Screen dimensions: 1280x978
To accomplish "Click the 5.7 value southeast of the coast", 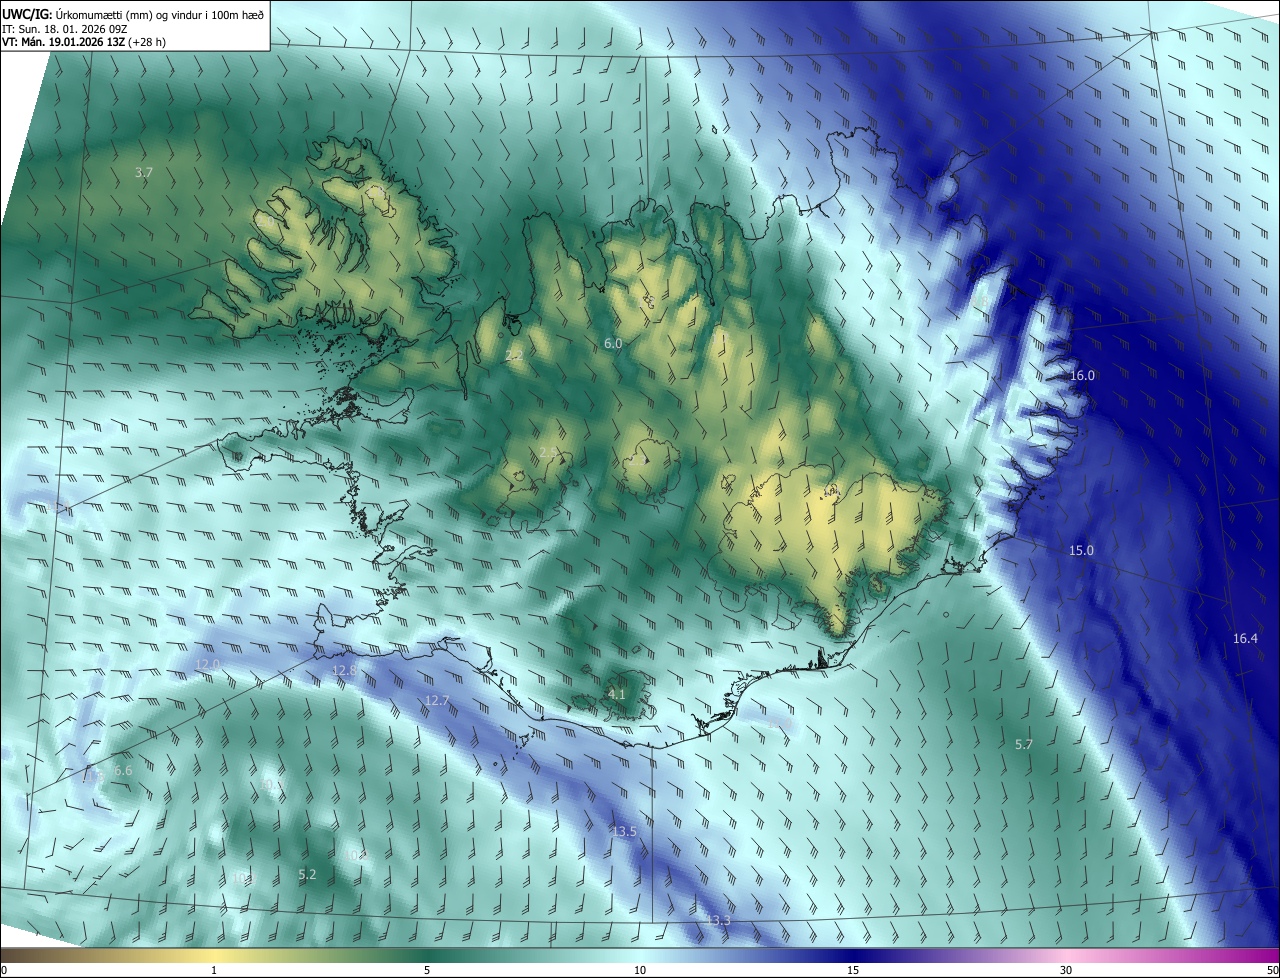I will (x=1024, y=745).
